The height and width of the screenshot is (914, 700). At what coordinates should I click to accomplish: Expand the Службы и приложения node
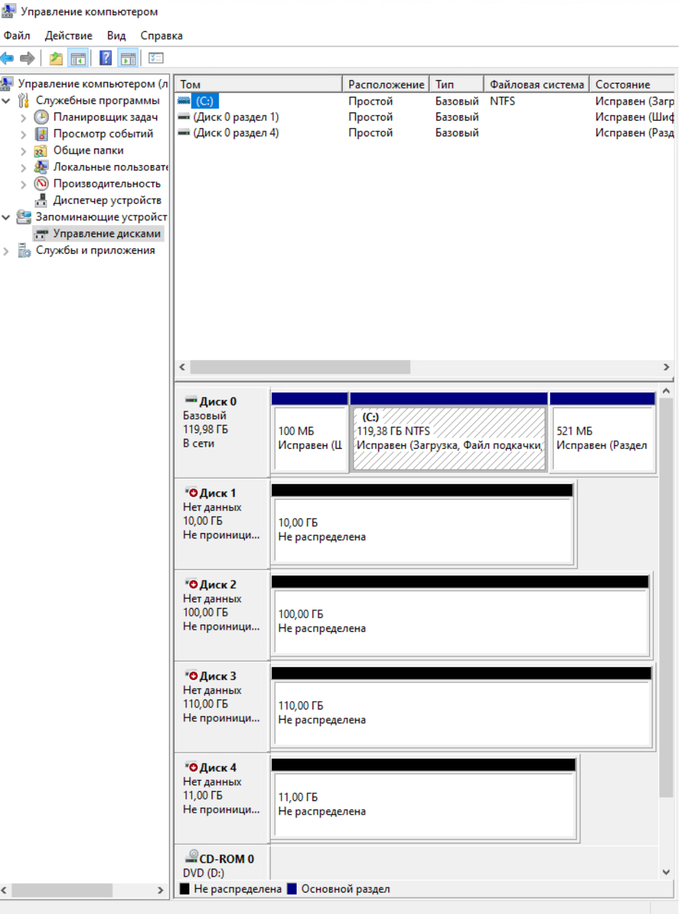[8, 251]
